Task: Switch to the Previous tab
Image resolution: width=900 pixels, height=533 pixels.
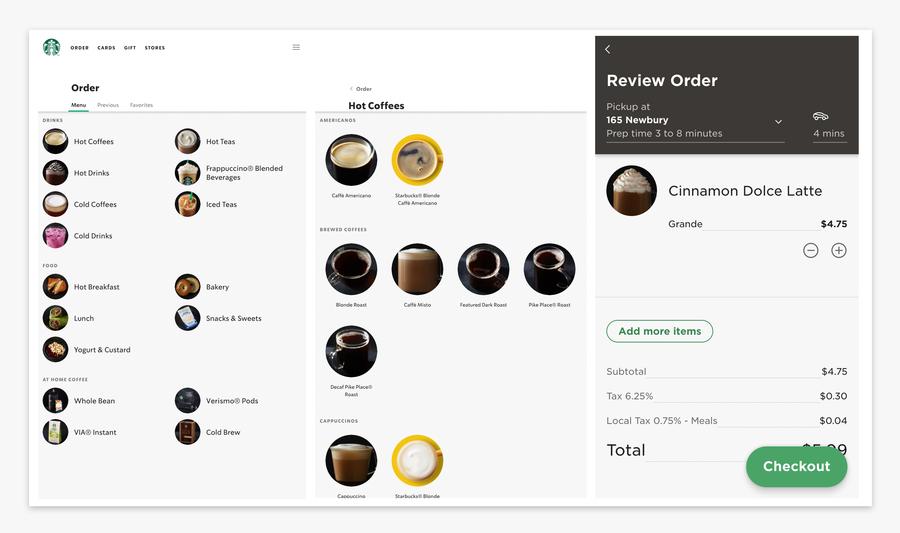Action: point(108,105)
